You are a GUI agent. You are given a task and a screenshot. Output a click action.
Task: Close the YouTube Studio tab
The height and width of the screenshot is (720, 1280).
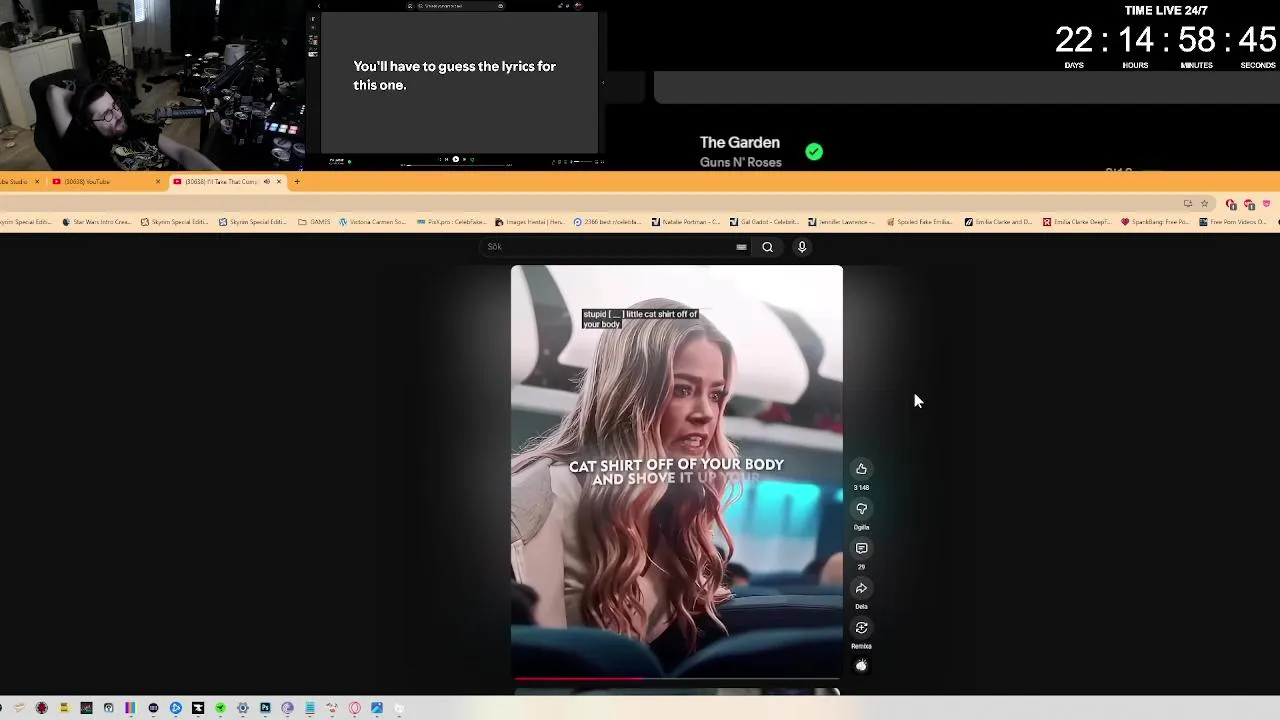(37, 181)
